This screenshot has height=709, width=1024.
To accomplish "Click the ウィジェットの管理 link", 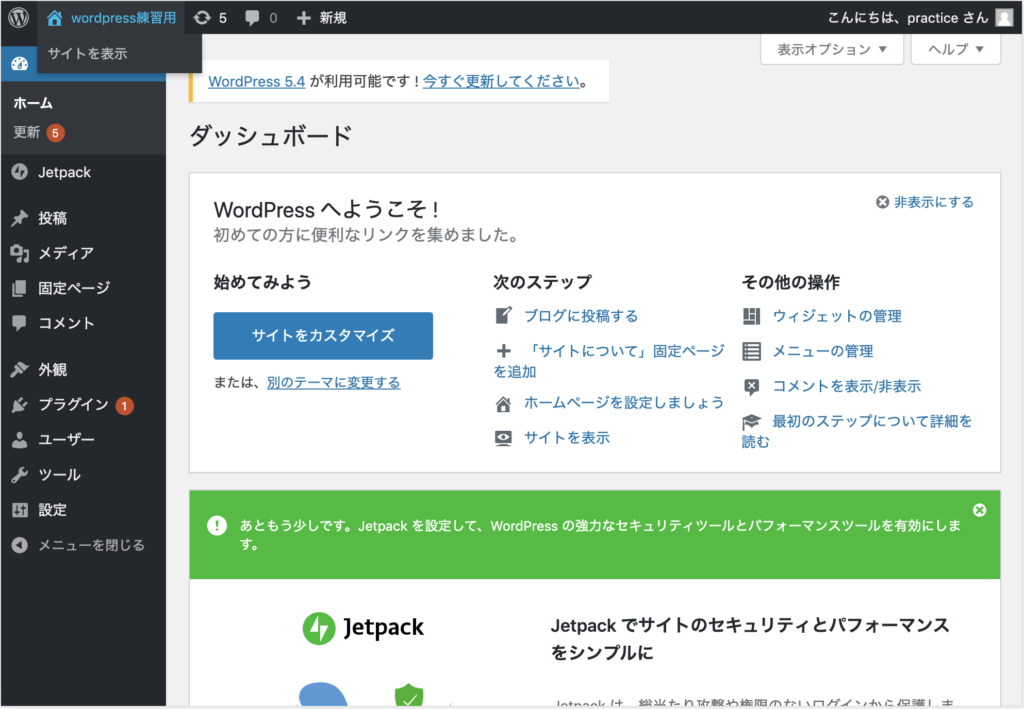I will pos(836,316).
